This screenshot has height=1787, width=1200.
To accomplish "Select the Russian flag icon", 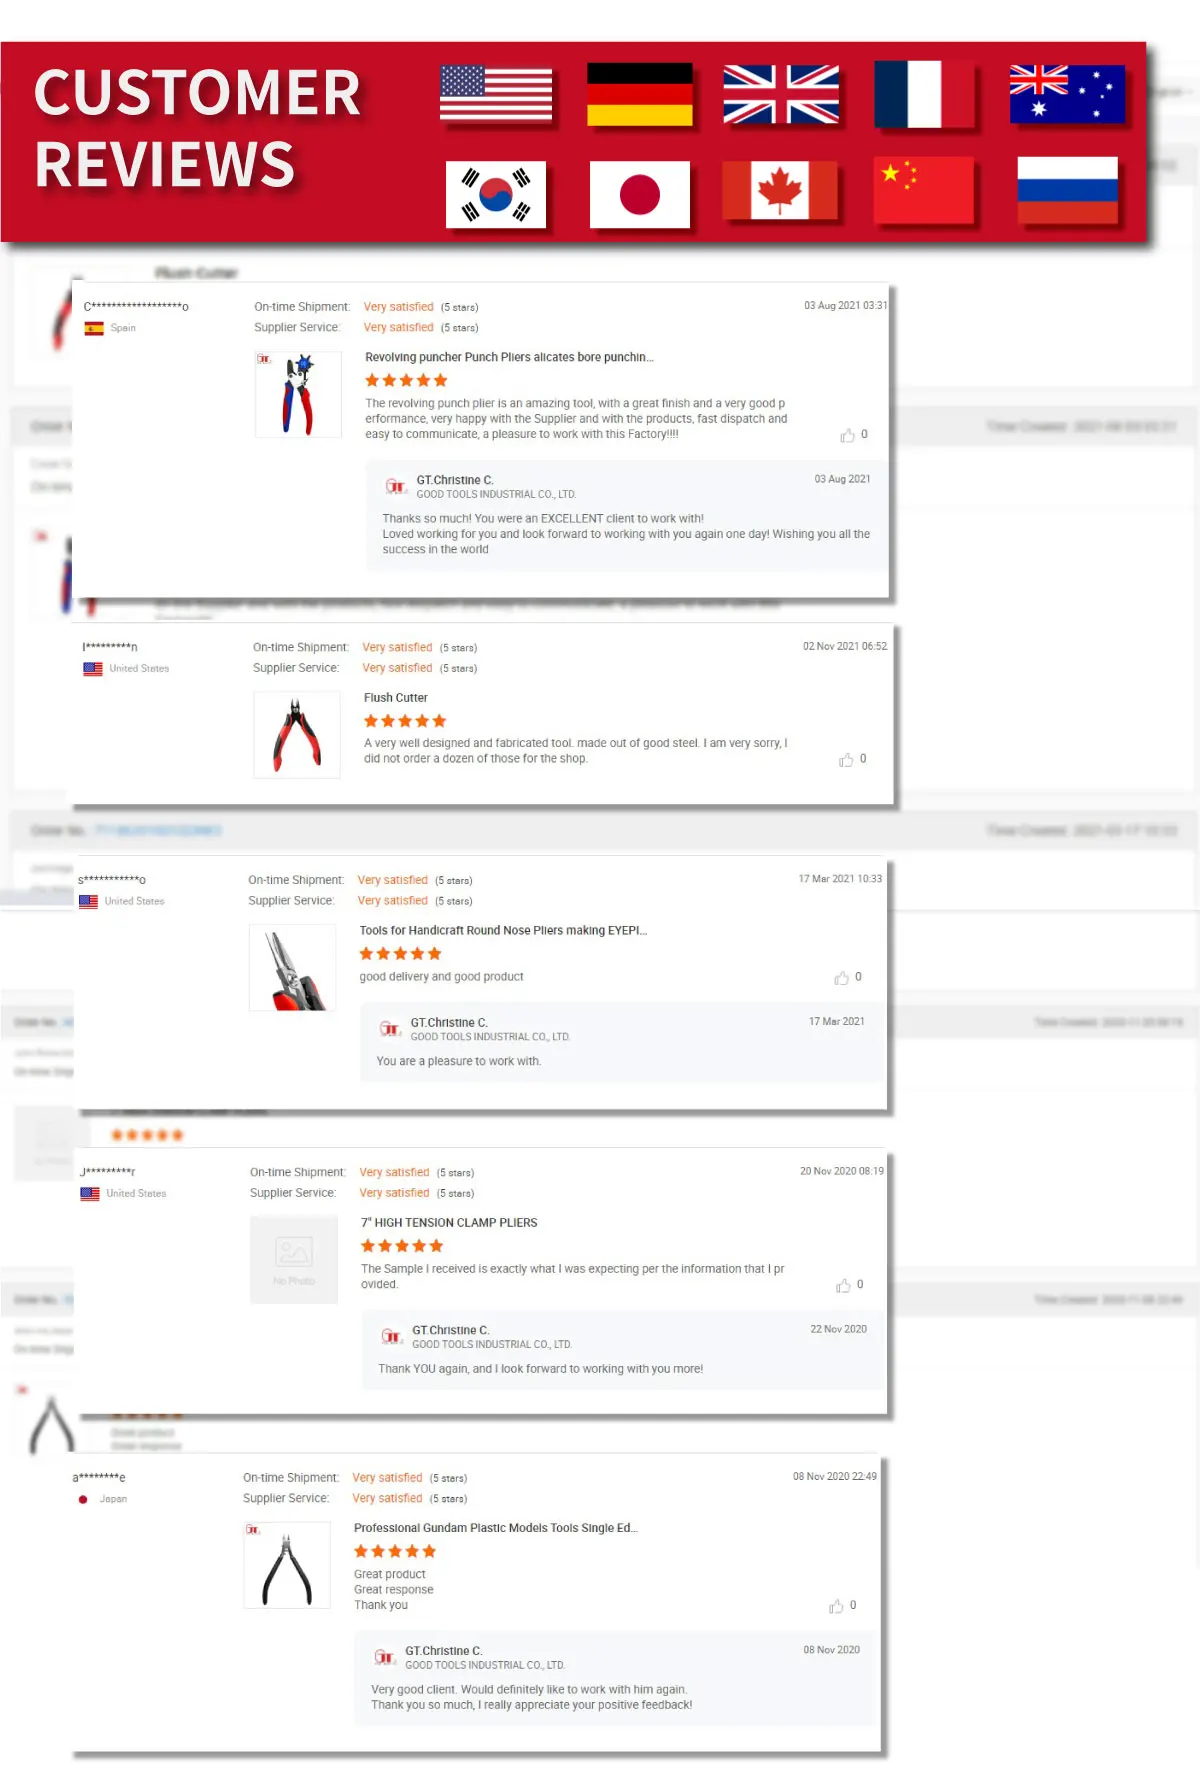I will 1067,190.
